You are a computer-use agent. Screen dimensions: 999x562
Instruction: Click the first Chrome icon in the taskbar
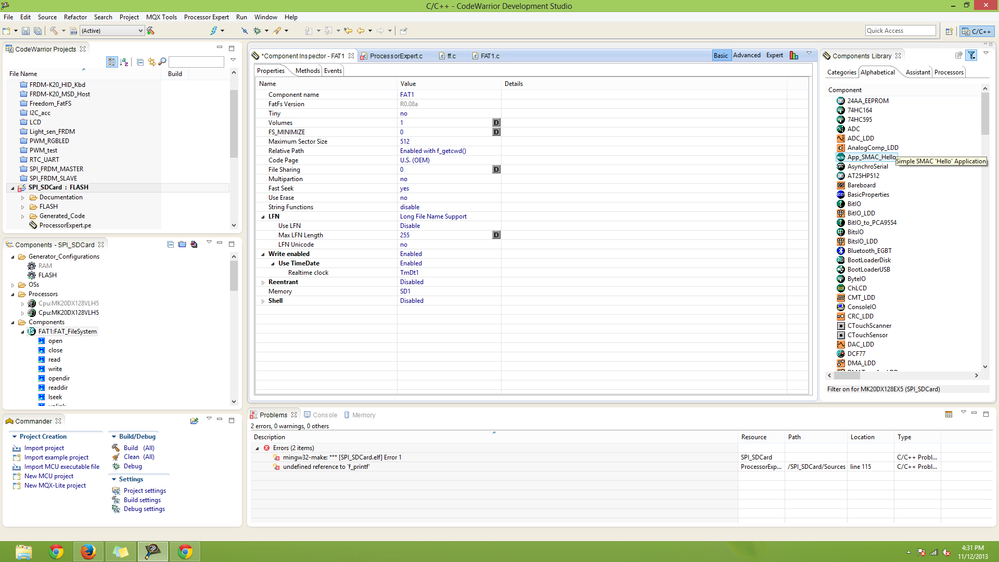point(56,551)
